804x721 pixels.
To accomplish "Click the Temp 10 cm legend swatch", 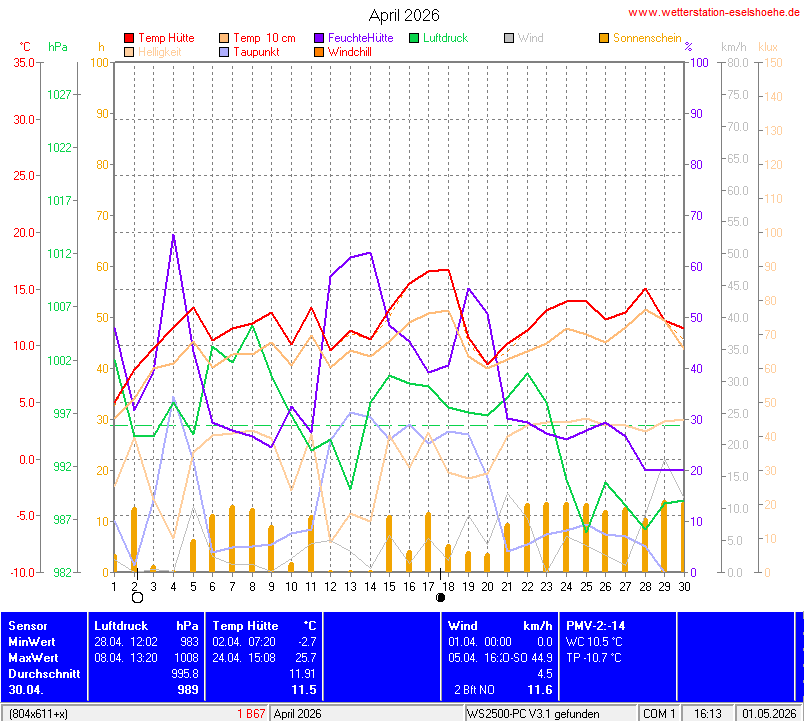I will click(x=224, y=38).
